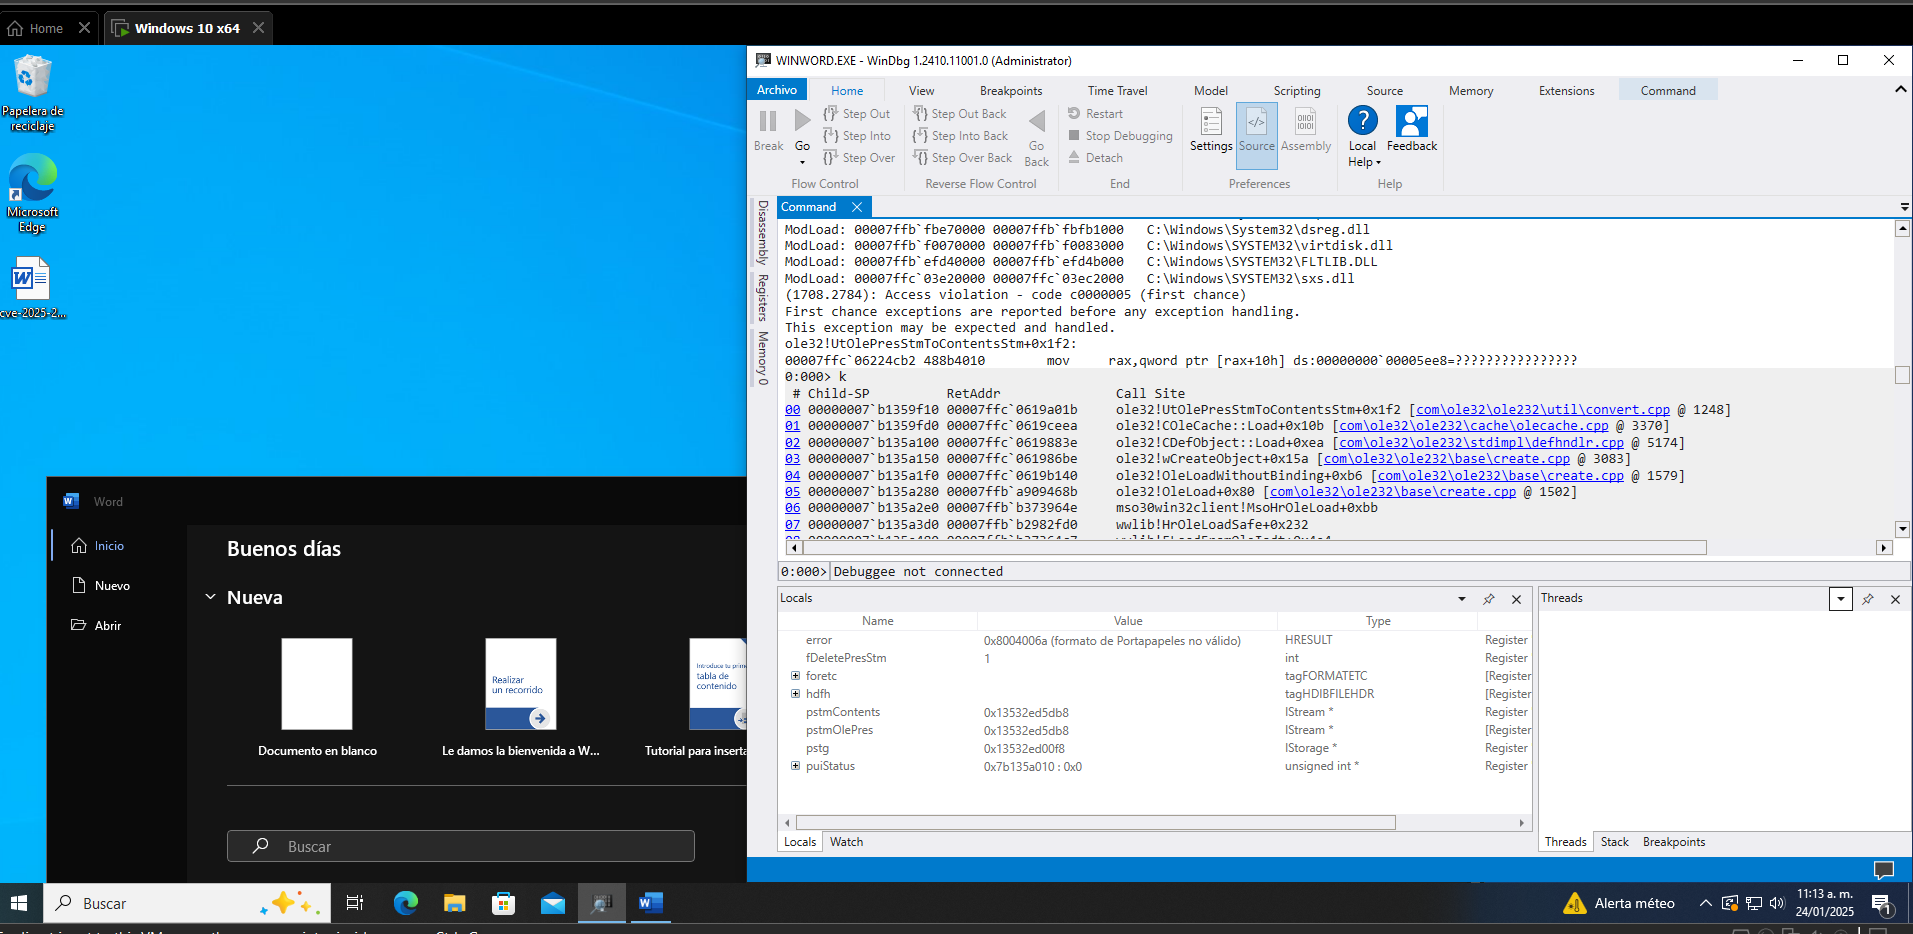This screenshot has width=1913, height=934.
Task: Click the Go Back arrow icon
Action: [1037, 121]
